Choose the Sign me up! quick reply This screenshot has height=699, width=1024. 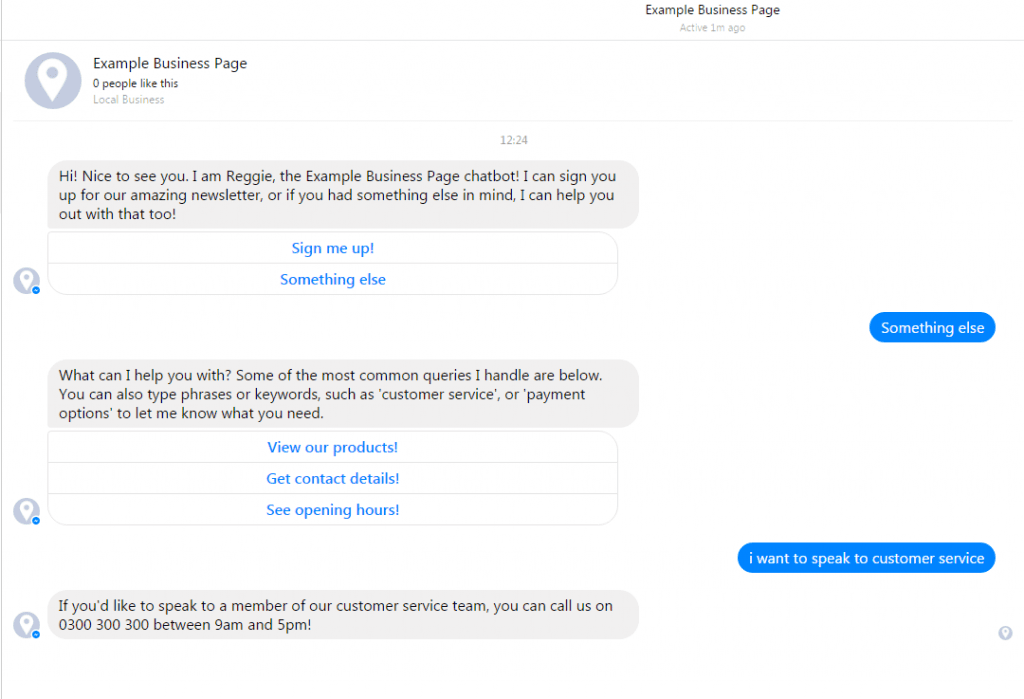coord(332,248)
